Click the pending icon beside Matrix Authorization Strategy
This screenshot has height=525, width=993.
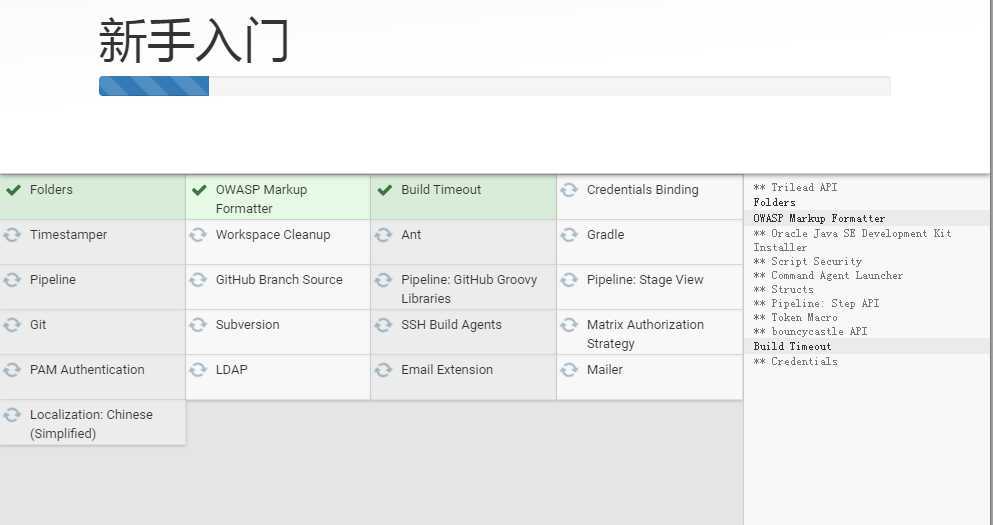(x=569, y=324)
